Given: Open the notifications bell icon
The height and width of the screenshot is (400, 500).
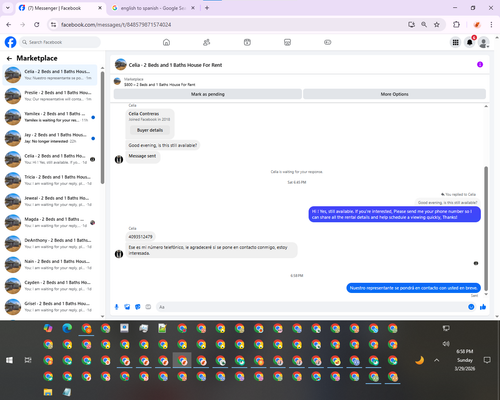Looking at the screenshot, I should [470, 42].
